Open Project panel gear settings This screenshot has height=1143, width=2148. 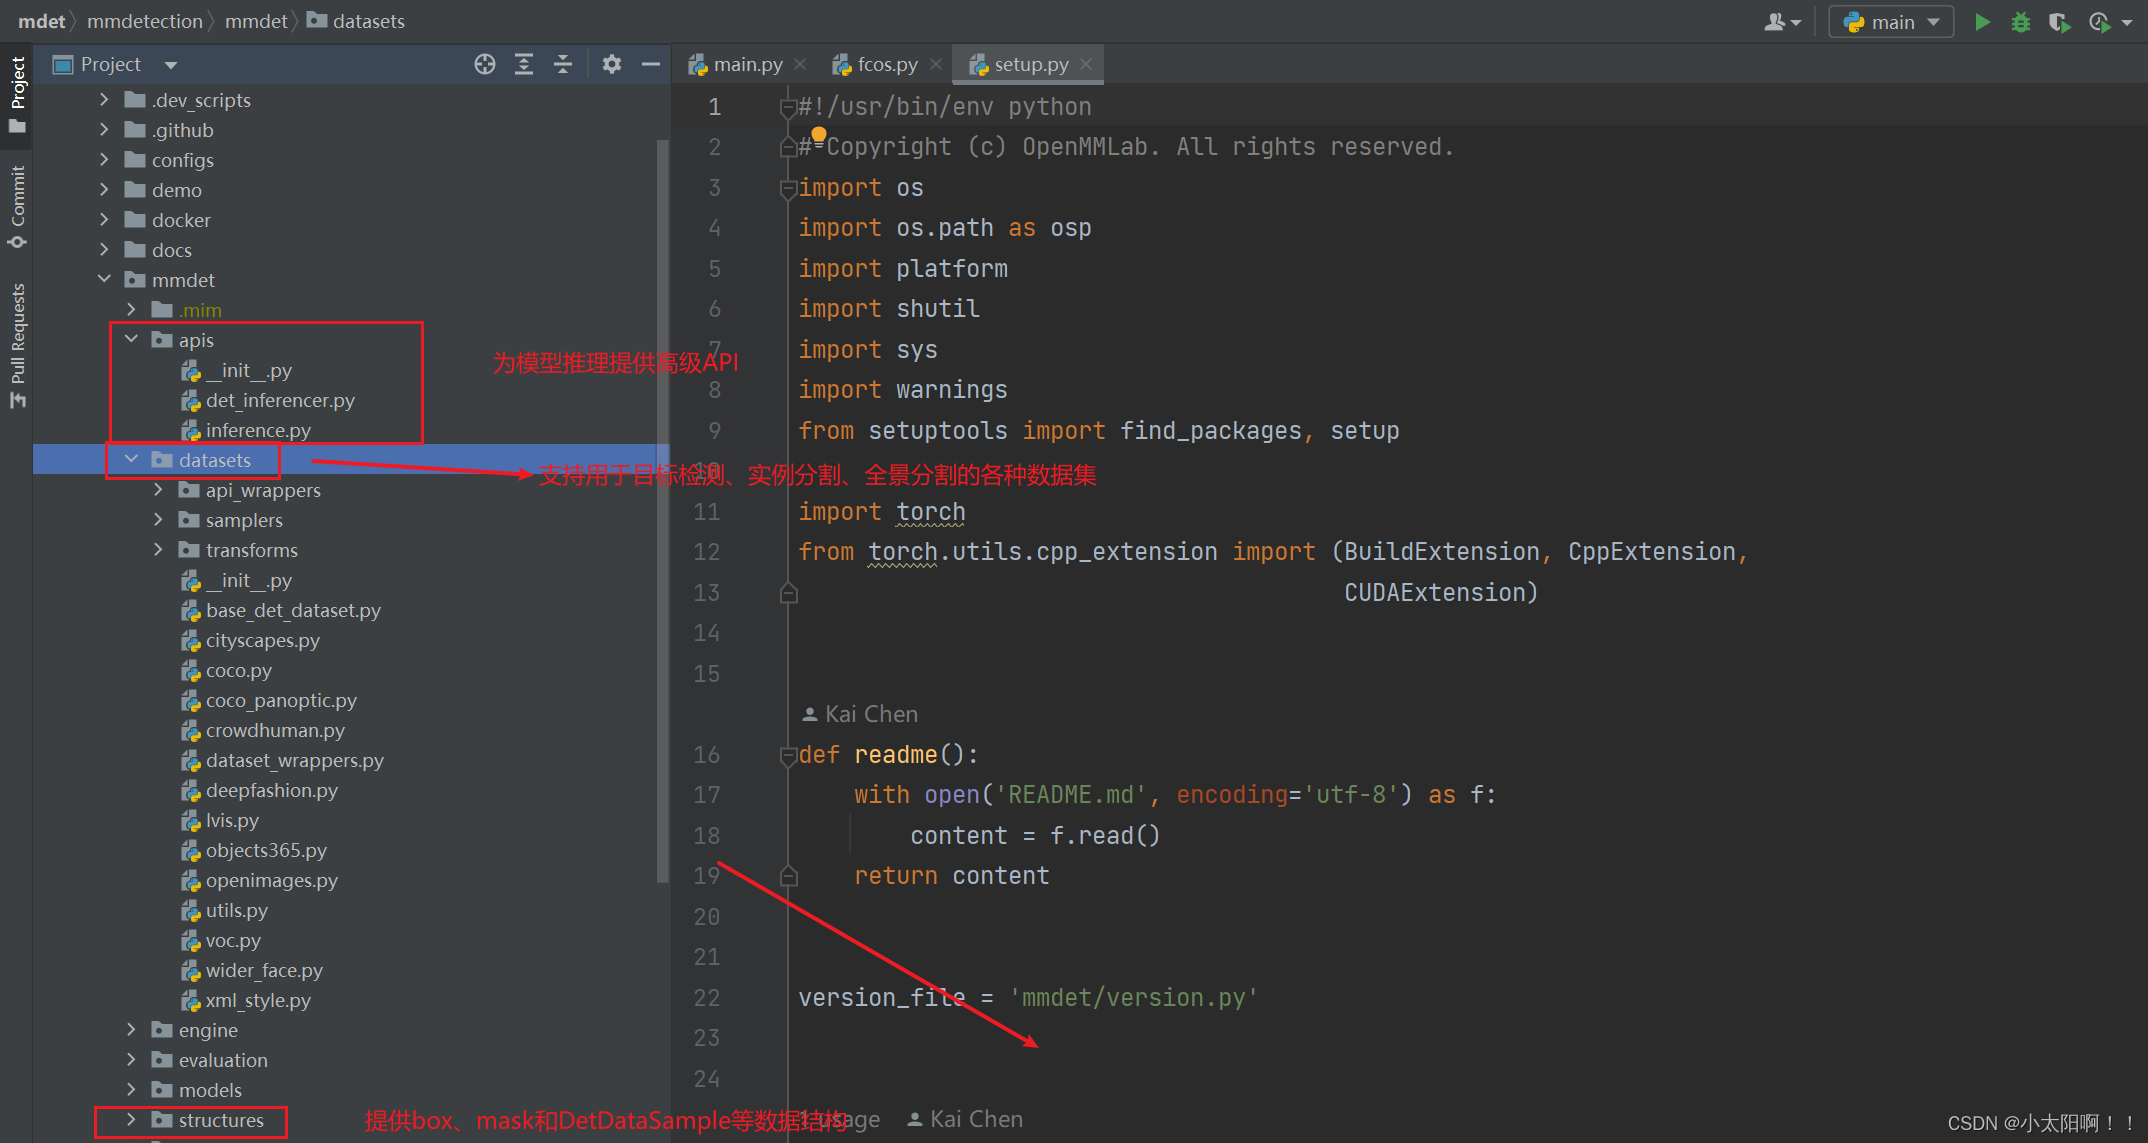(612, 65)
